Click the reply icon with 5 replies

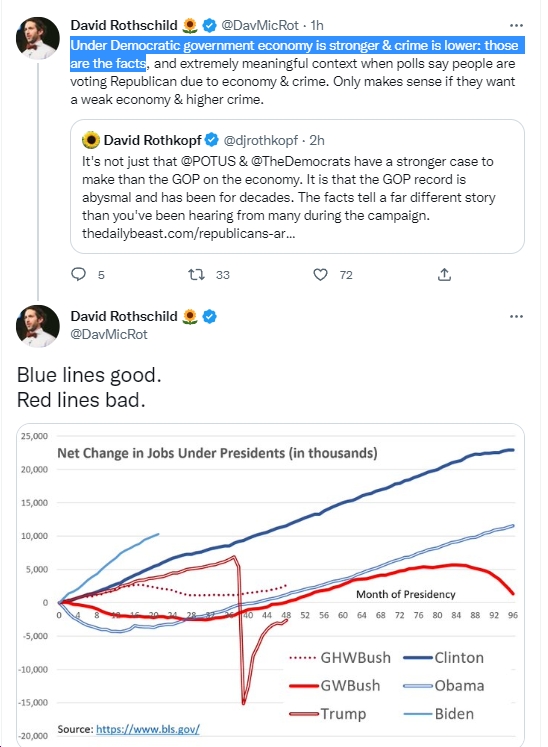pos(79,274)
